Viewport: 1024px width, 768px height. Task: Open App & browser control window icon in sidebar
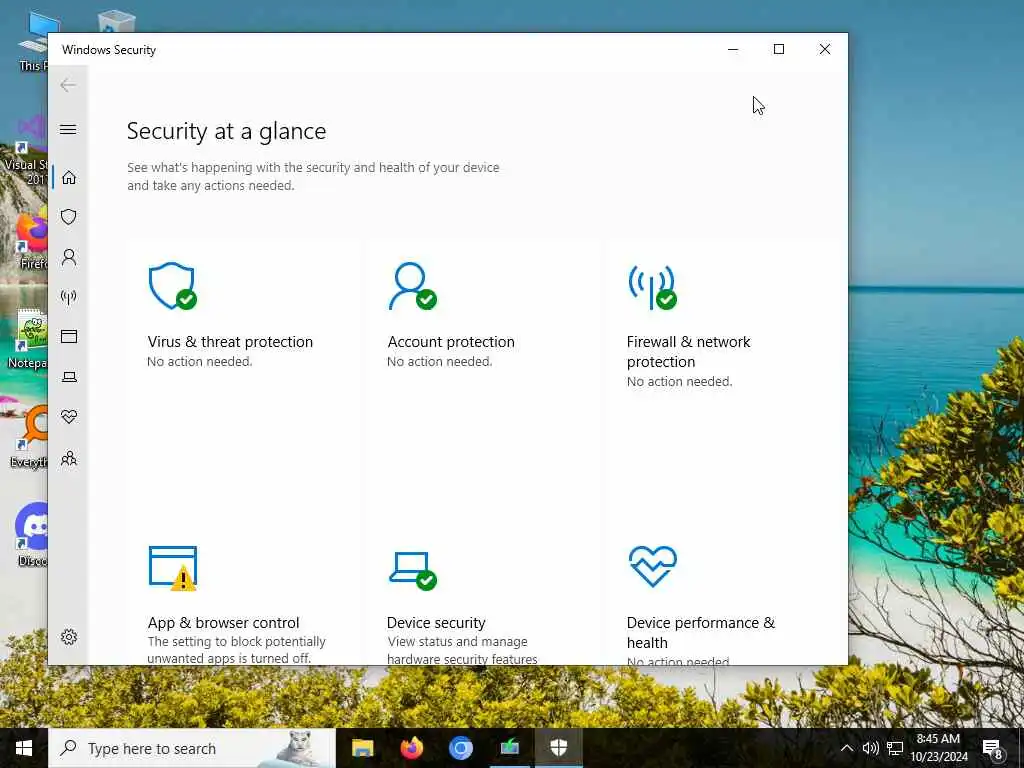(69, 336)
